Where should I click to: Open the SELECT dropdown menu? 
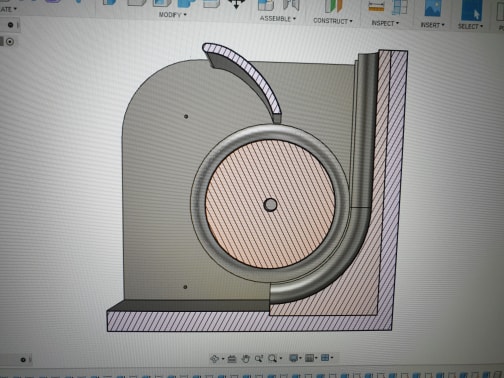click(x=470, y=26)
